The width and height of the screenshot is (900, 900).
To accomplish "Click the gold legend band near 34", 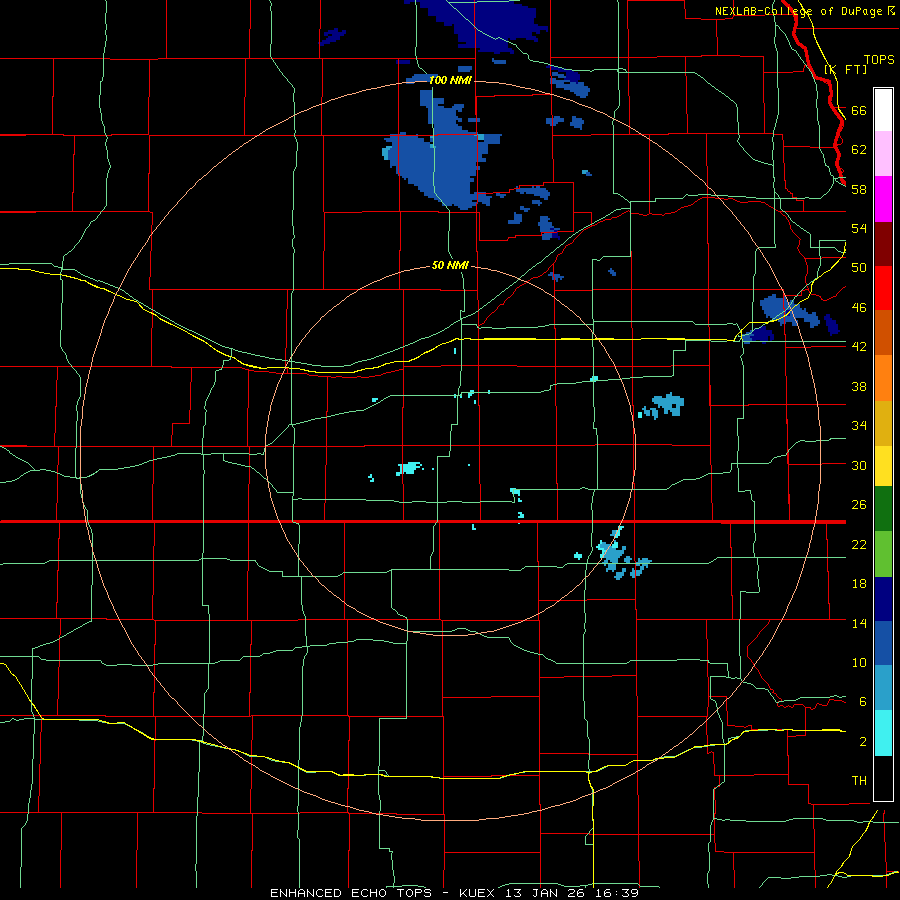I will coord(883,422).
